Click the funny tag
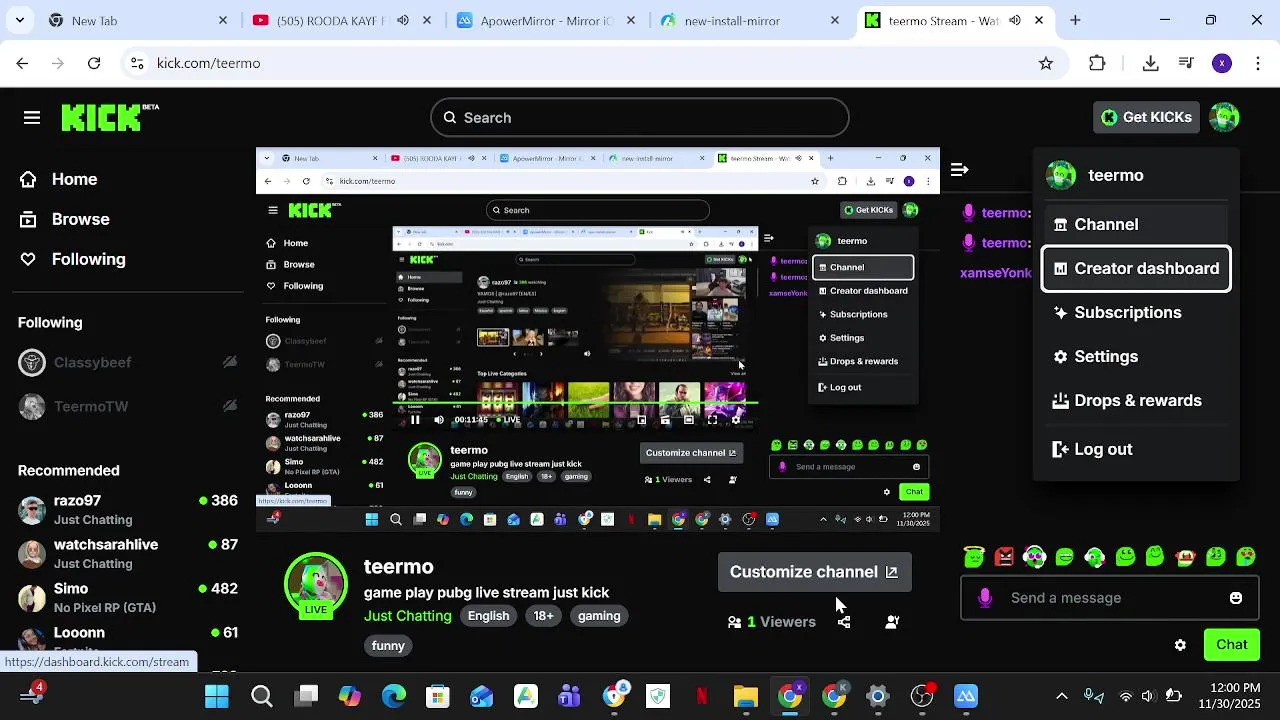 [x=388, y=646]
